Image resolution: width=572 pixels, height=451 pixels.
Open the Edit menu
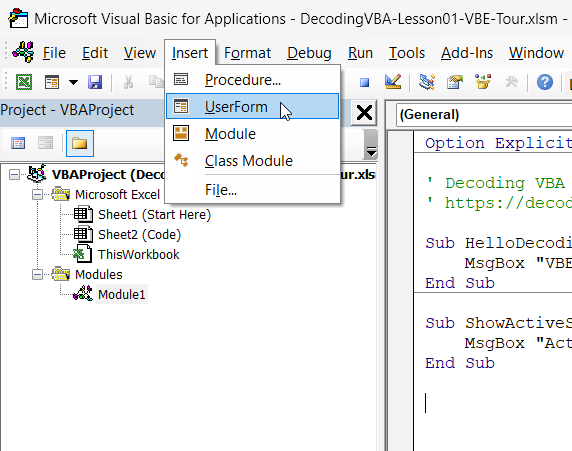tap(95, 53)
